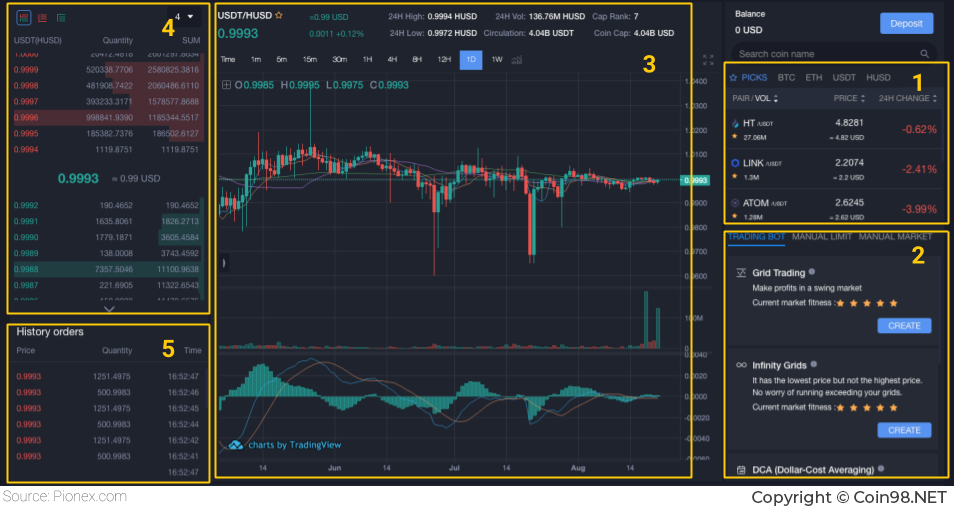Switch to MANUAL MARKET tab
Image resolution: width=960 pixels, height=509 pixels.
click(x=895, y=237)
